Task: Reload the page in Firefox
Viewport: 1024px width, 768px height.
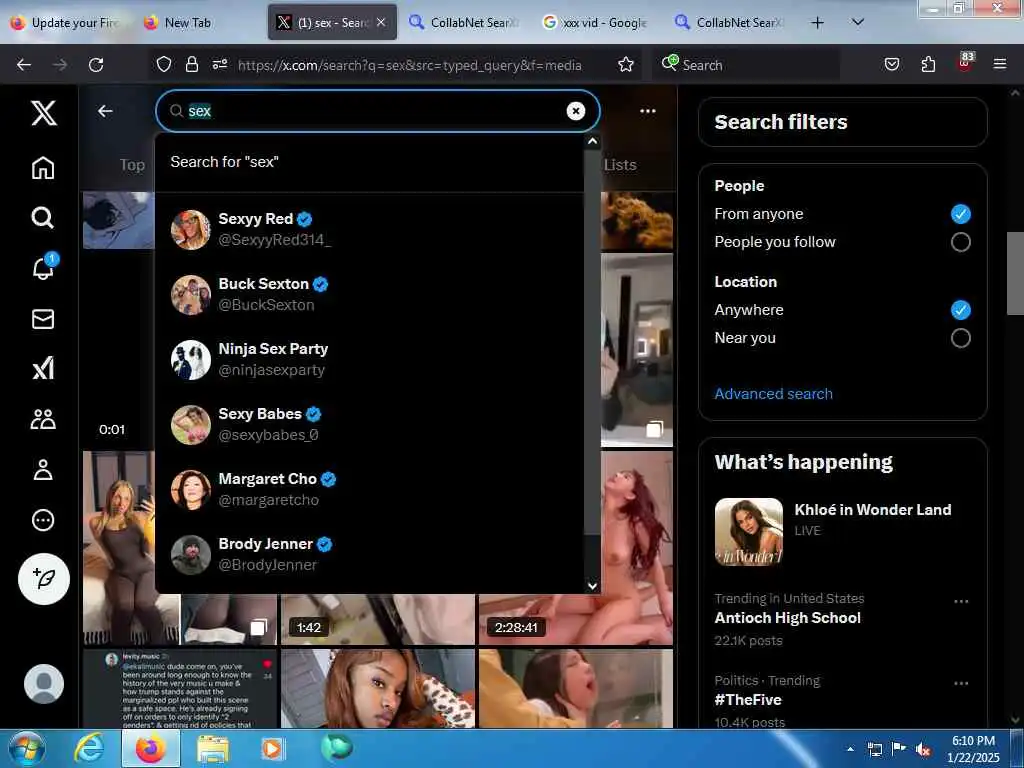Action: [x=96, y=65]
